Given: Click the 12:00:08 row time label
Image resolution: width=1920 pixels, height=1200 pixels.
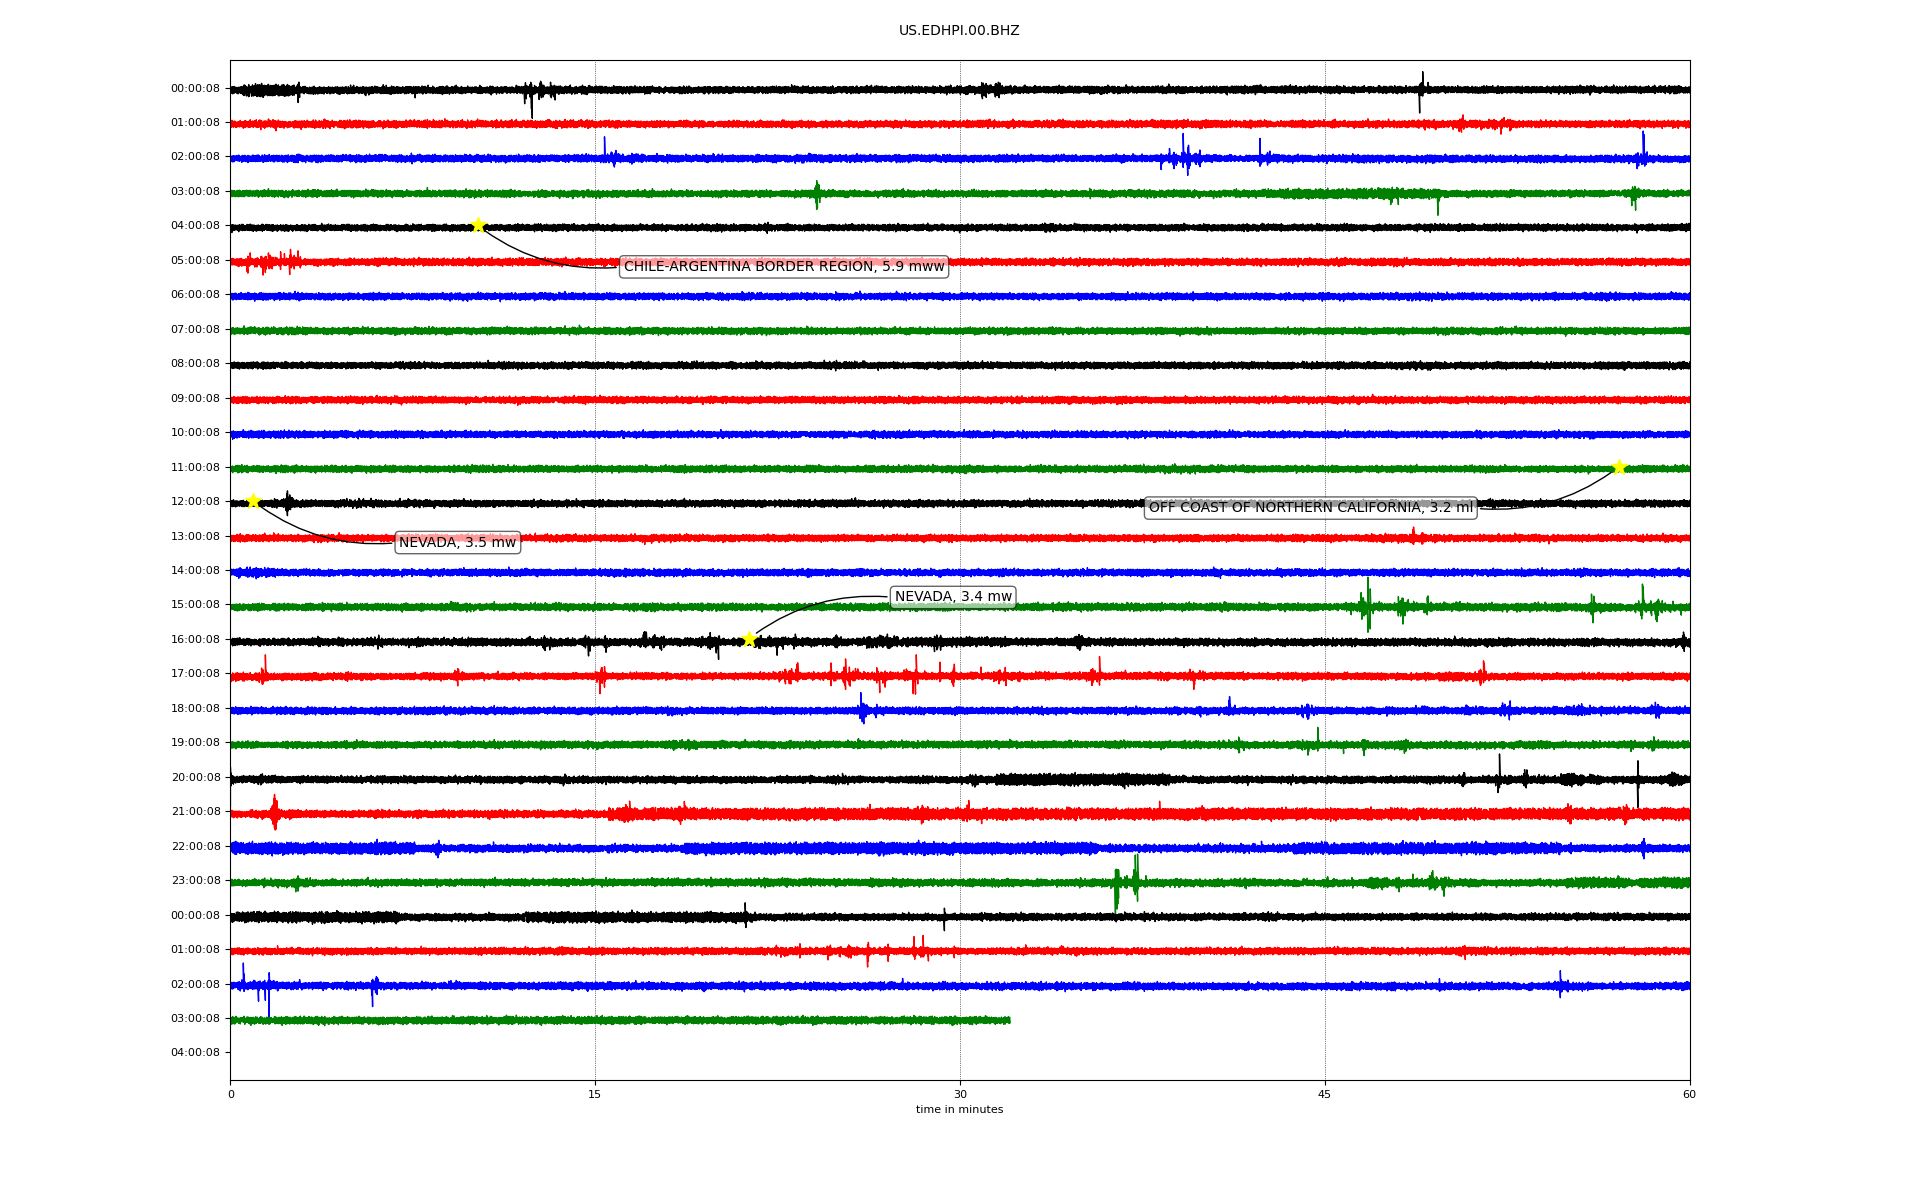Looking at the screenshot, I should (195, 502).
